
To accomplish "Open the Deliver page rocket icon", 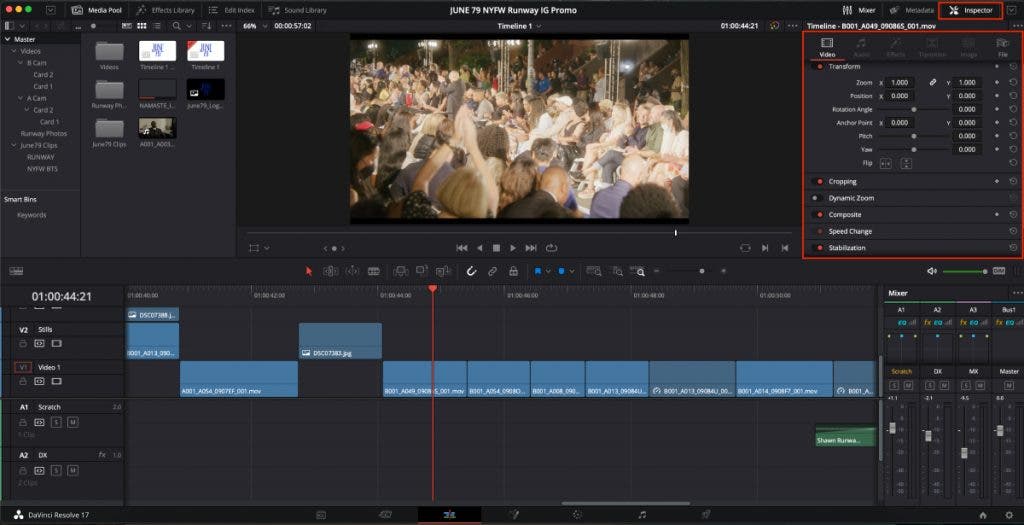I will pyautogui.click(x=705, y=515).
